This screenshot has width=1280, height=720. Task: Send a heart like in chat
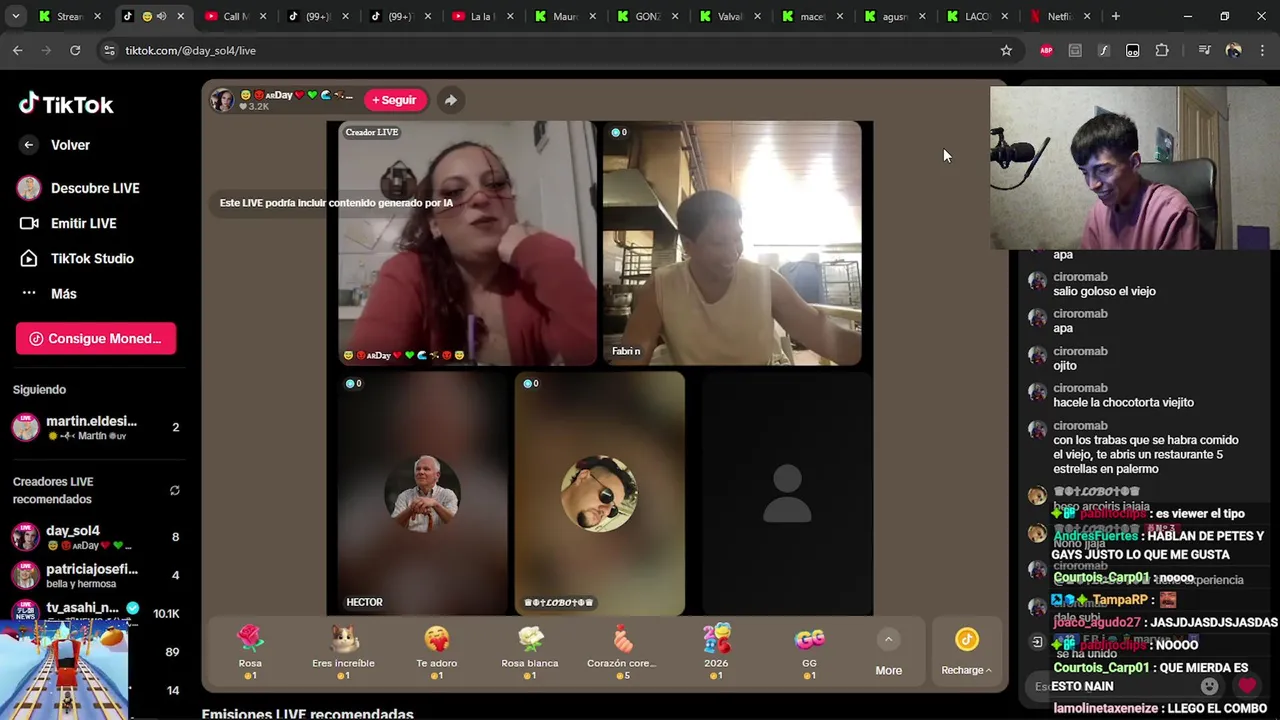tap(1246, 686)
